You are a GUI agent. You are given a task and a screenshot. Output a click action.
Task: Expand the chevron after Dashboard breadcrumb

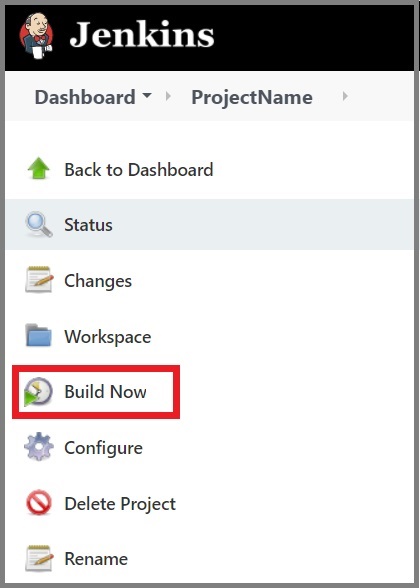point(168,97)
